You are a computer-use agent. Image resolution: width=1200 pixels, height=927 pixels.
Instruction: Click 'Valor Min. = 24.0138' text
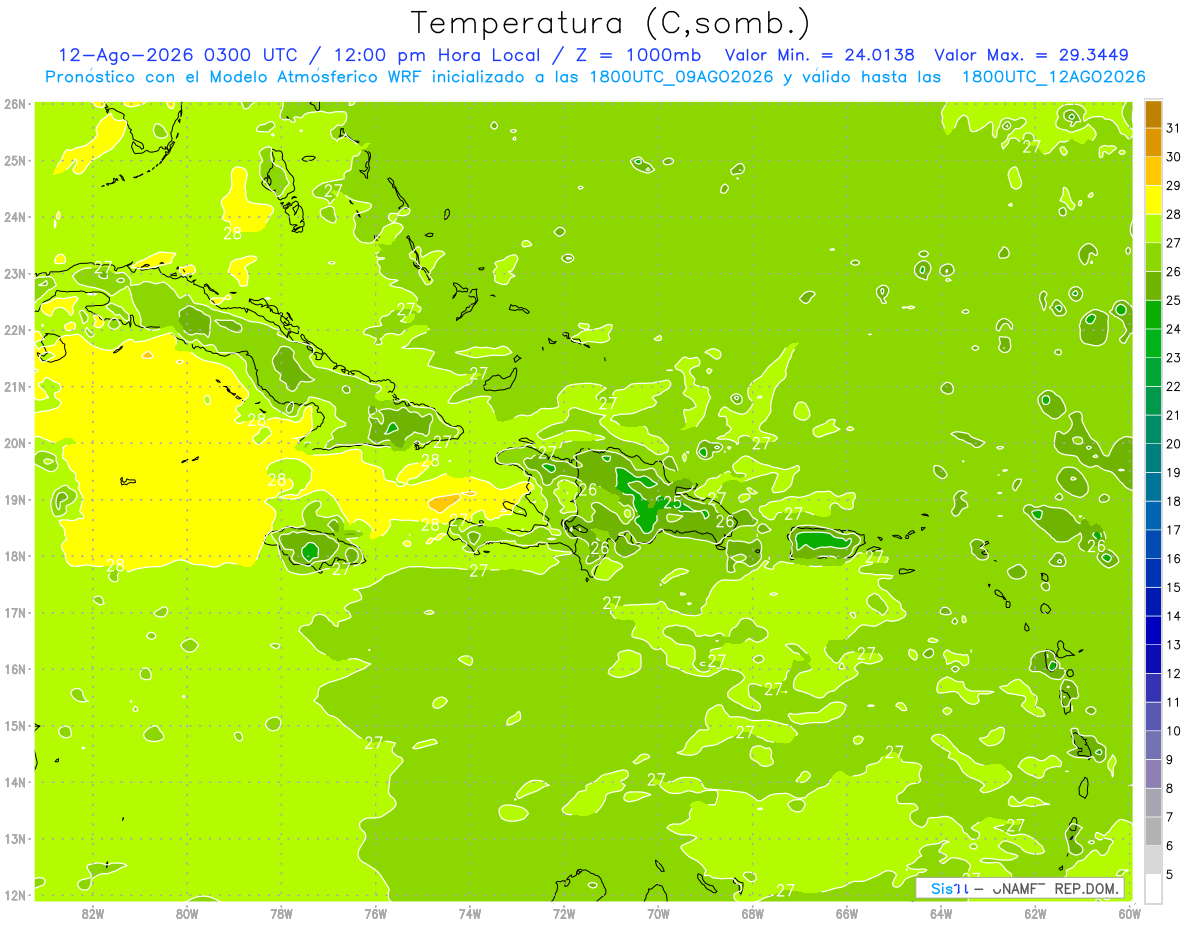(820, 54)
